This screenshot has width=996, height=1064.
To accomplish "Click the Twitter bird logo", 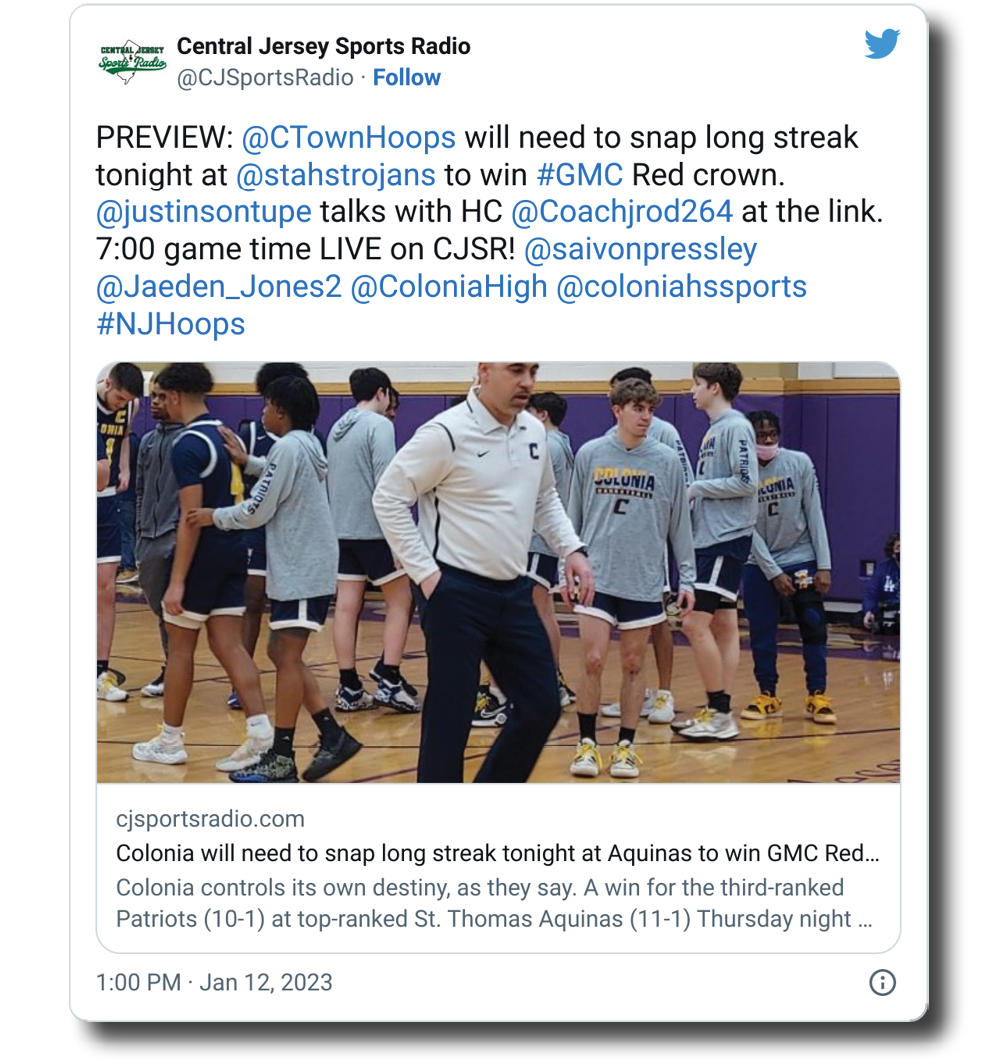I will 882,45.
